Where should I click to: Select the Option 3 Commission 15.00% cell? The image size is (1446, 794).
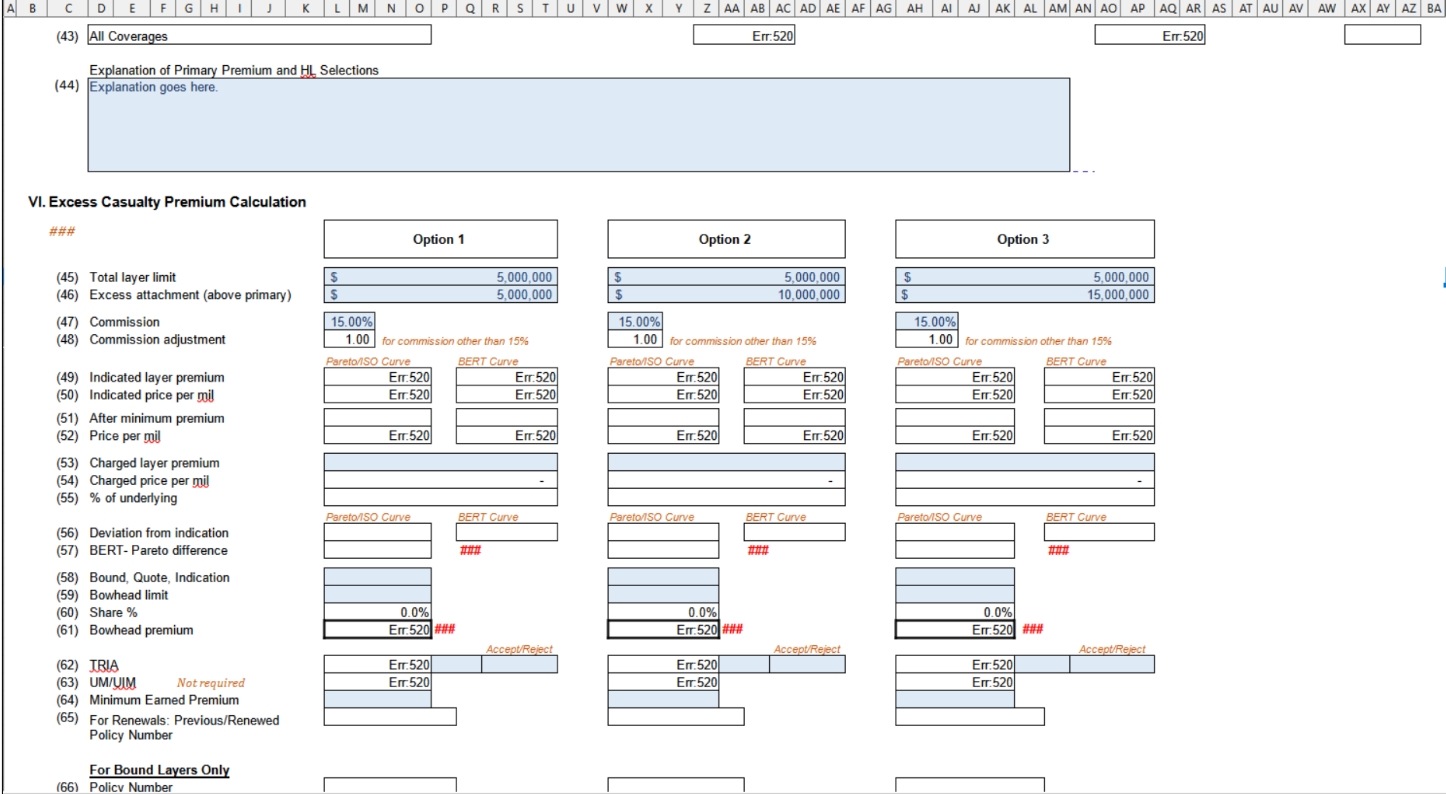926,322
